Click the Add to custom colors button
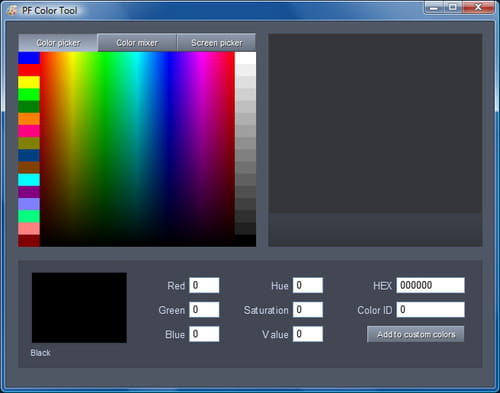This screenshot has width=500, height=393. [x=416, y=334]
